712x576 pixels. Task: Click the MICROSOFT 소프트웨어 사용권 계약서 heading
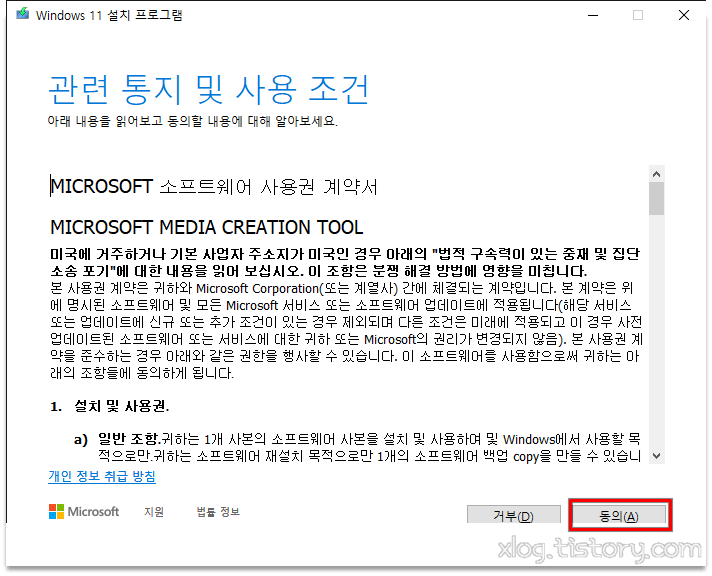pyautogui.click(x=214, y=186)
